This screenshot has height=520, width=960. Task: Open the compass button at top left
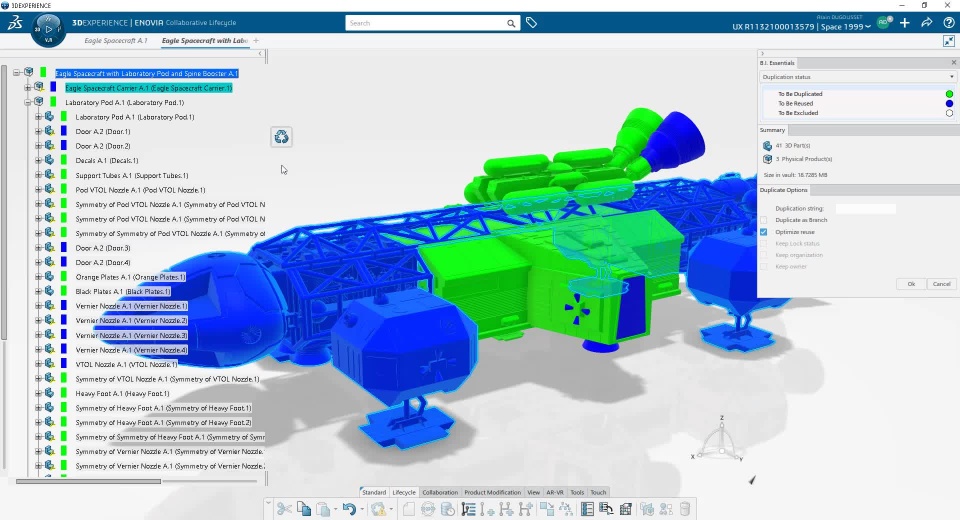pyautogui.click(x=48, y=29)
